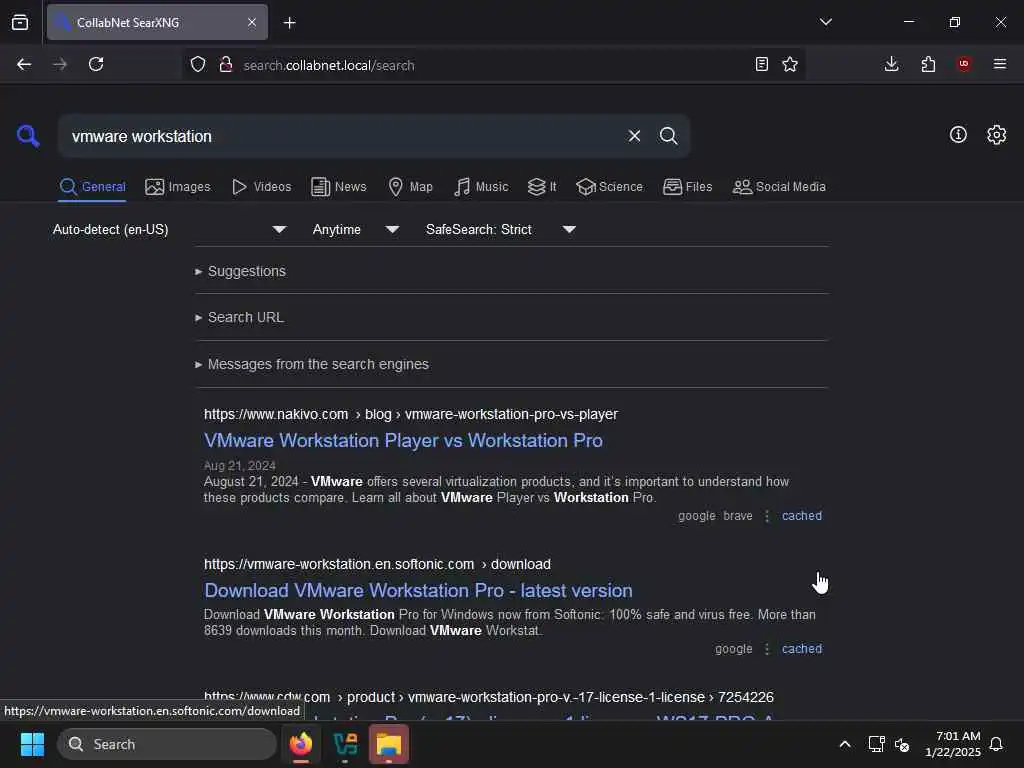The image size is (1024, 768).
Task: List all tabs with the chevron
Action: (x=825, y=22)
